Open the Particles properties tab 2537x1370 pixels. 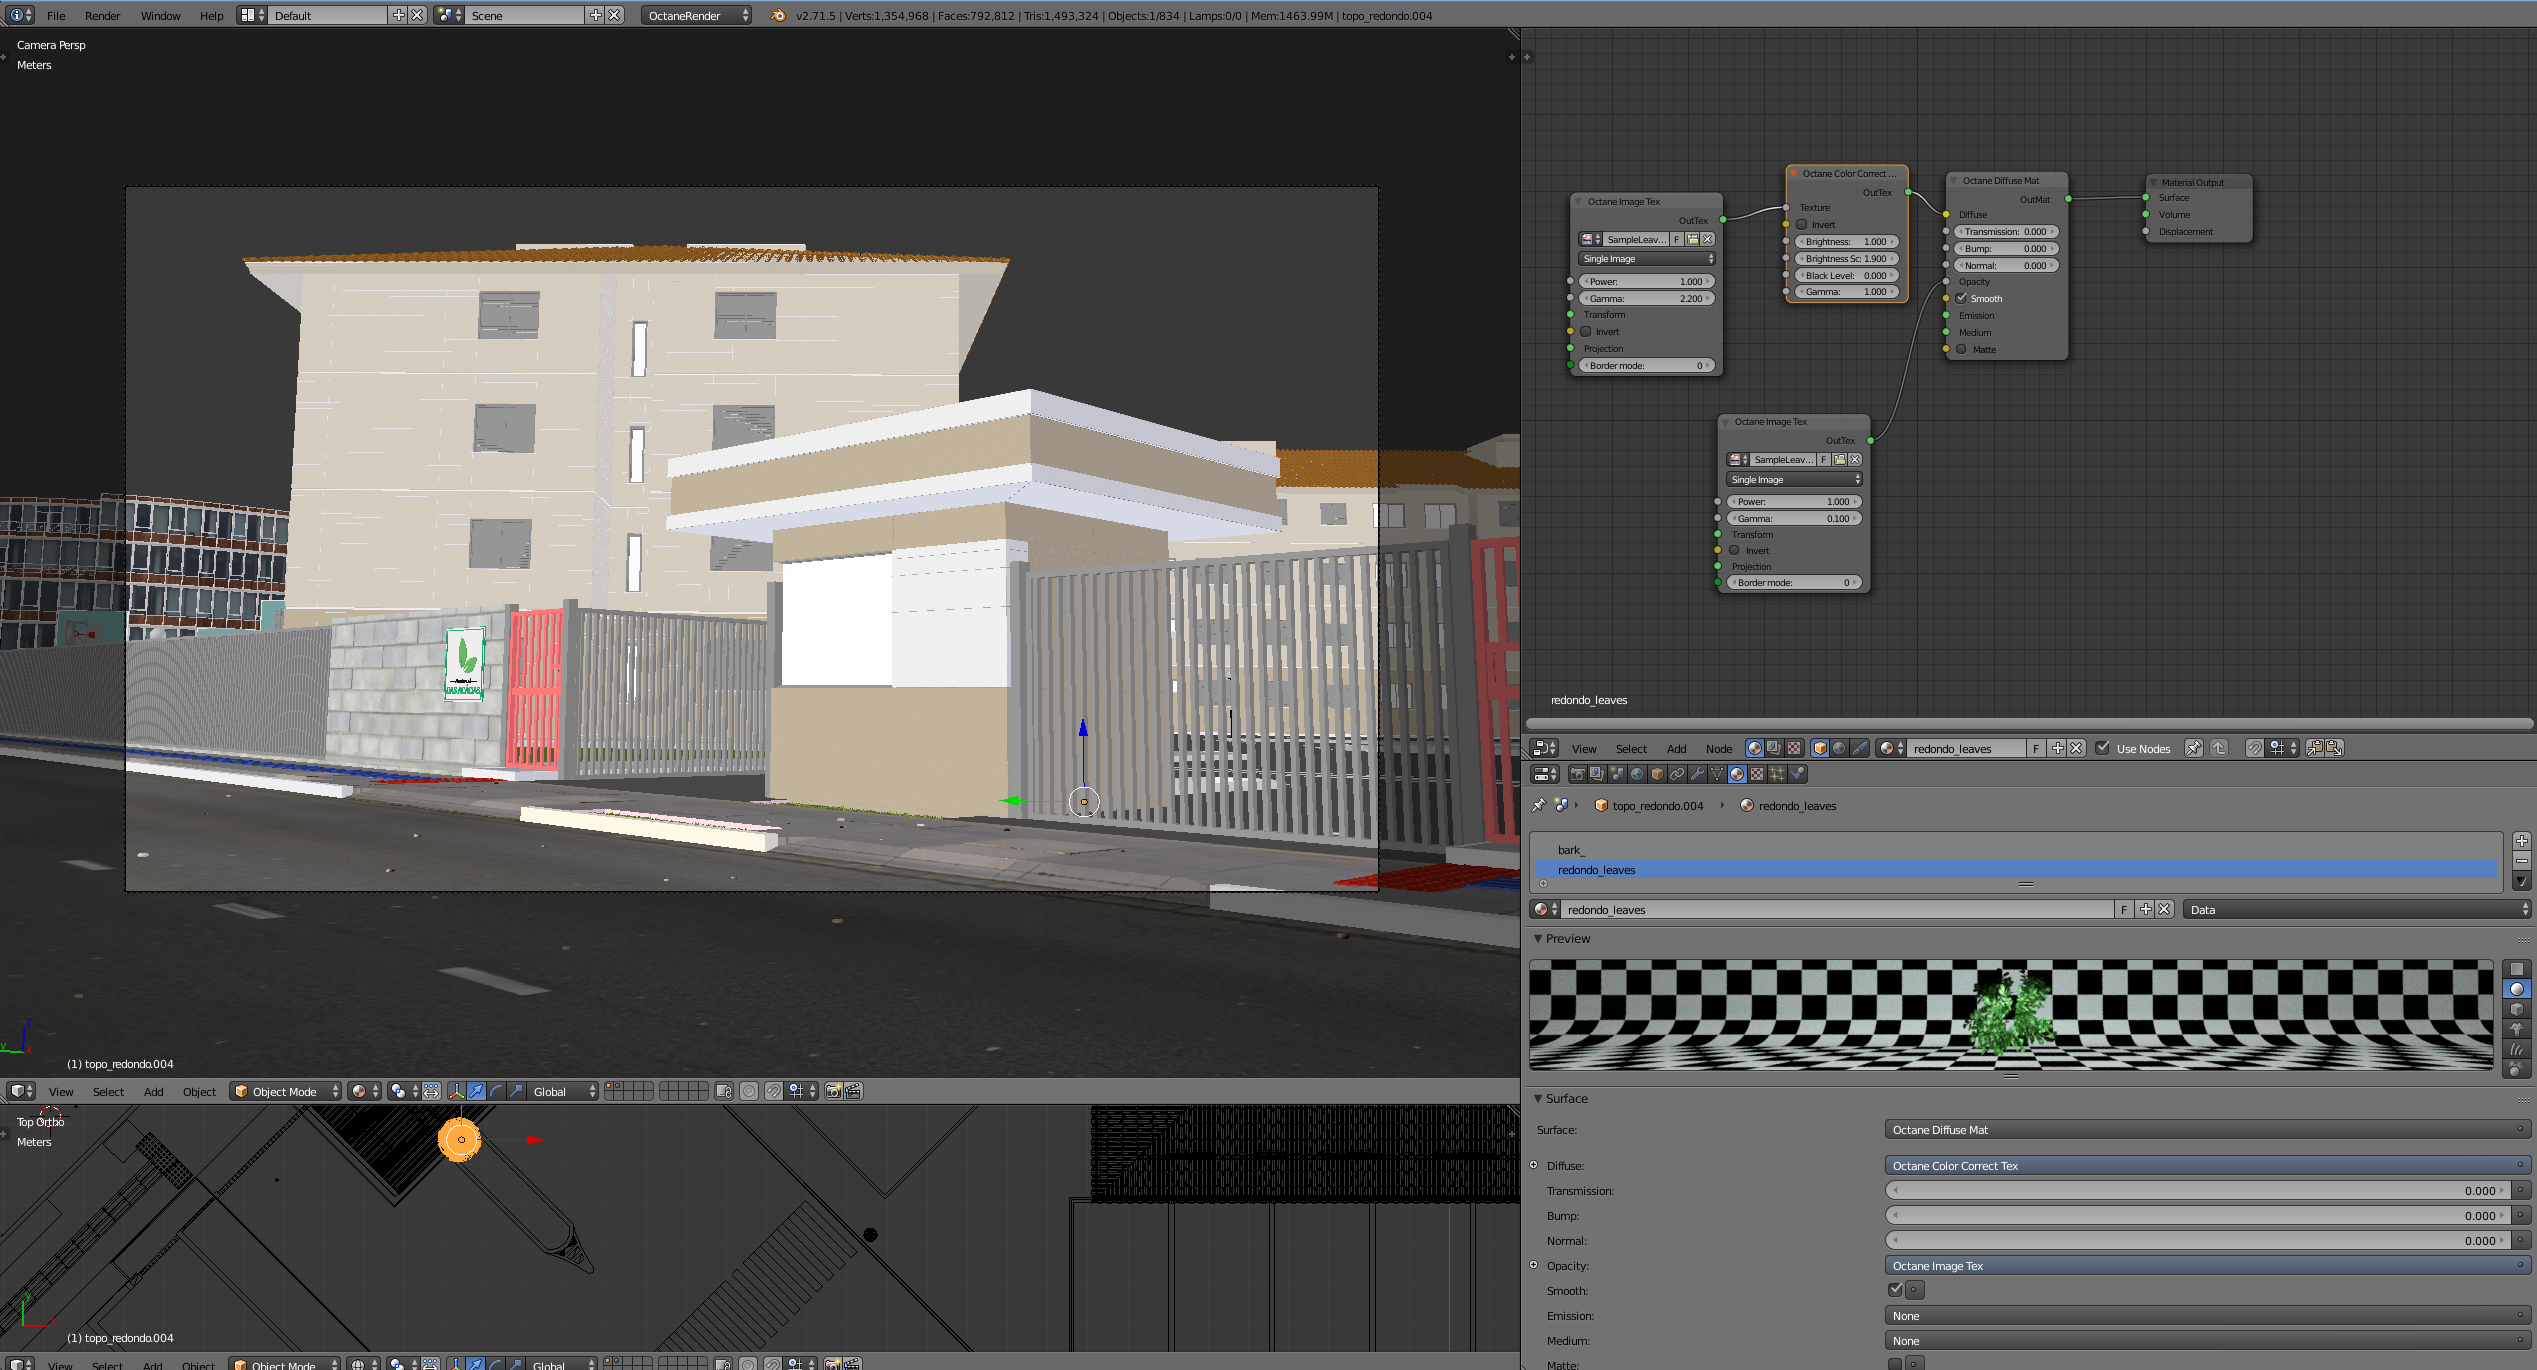(x=1777, y=774)
